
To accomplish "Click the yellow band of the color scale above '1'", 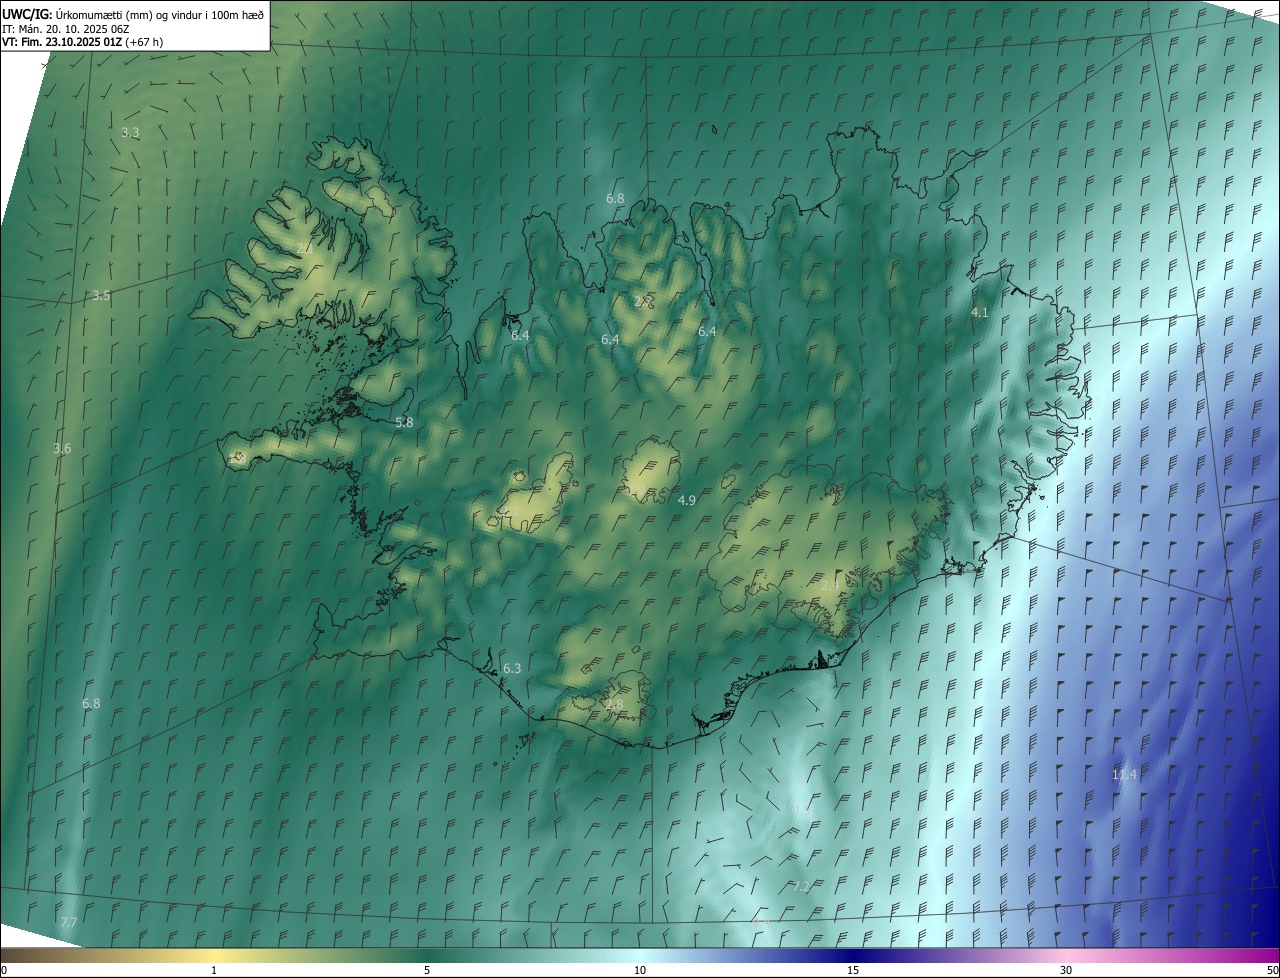I will (214, 955).
